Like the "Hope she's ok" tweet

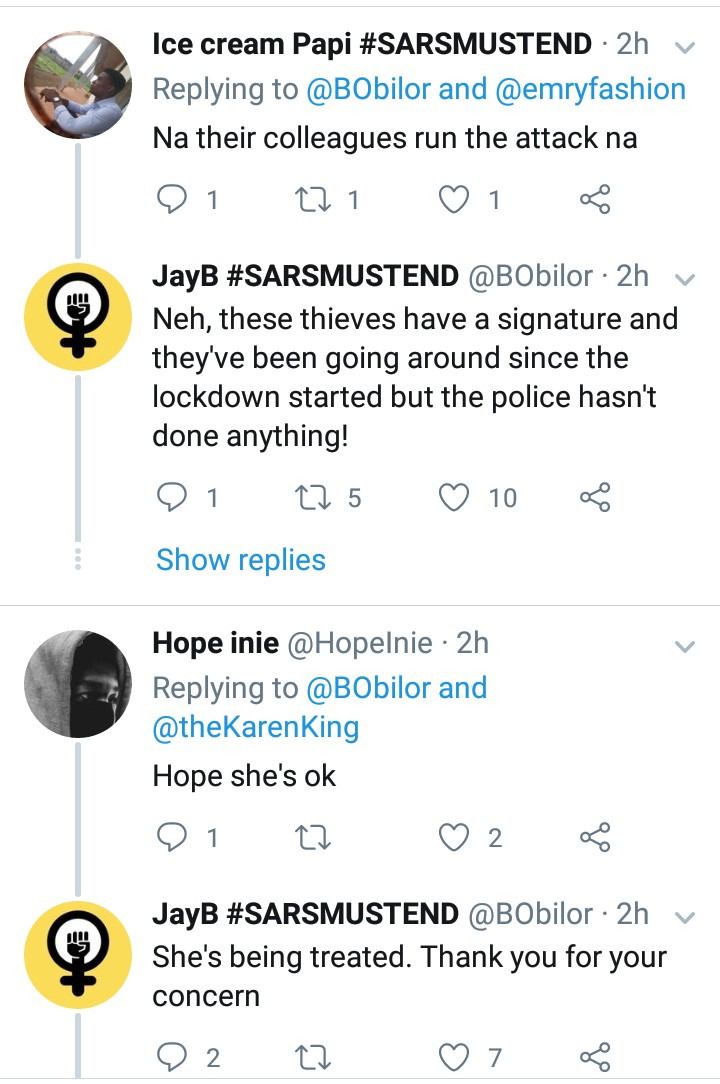point(455,838)
